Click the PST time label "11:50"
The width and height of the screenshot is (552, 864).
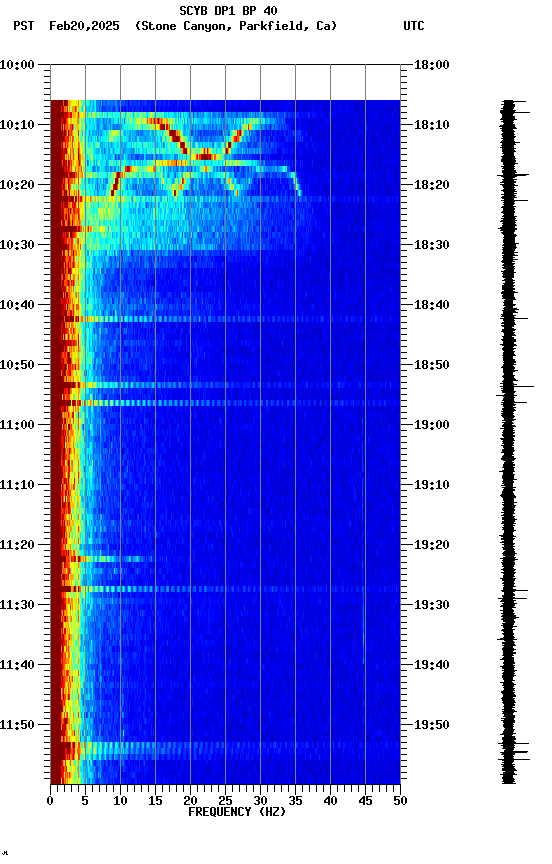point(17,726)
